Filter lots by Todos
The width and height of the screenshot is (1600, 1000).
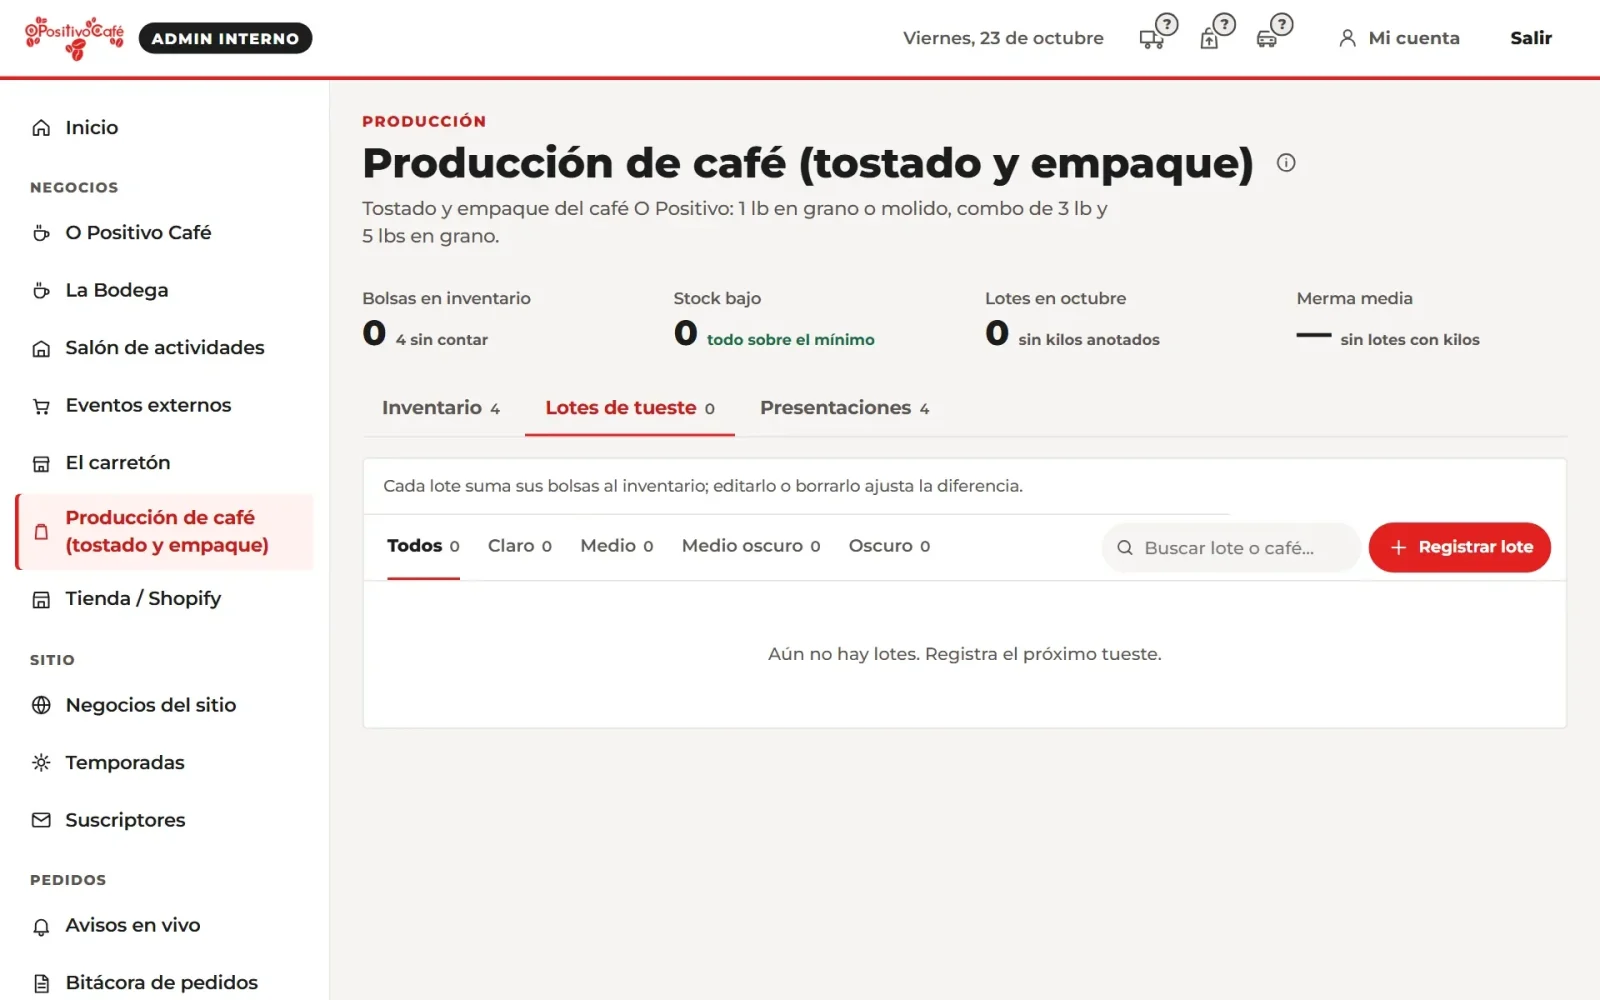(423, 546)
